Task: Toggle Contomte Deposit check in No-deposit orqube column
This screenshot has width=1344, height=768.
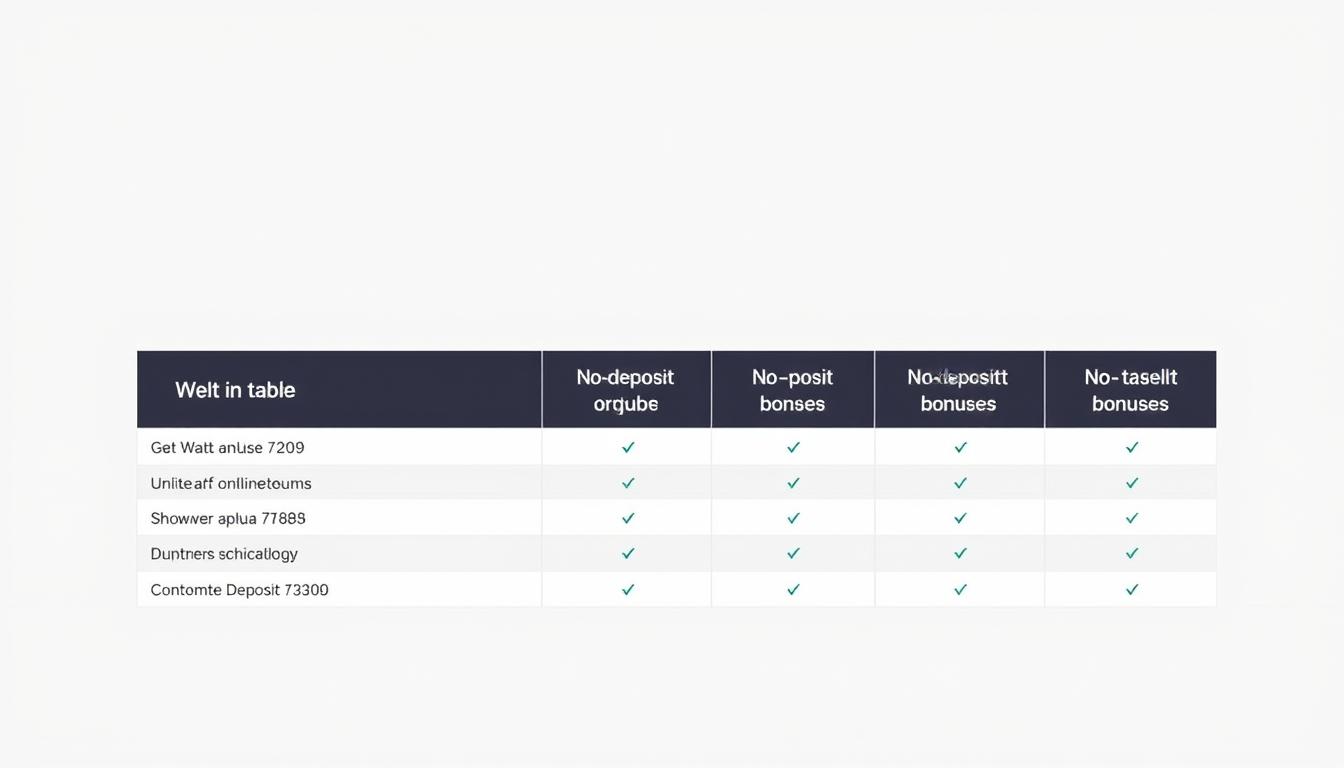Action: pyautogui.click(x=628, y=590)
